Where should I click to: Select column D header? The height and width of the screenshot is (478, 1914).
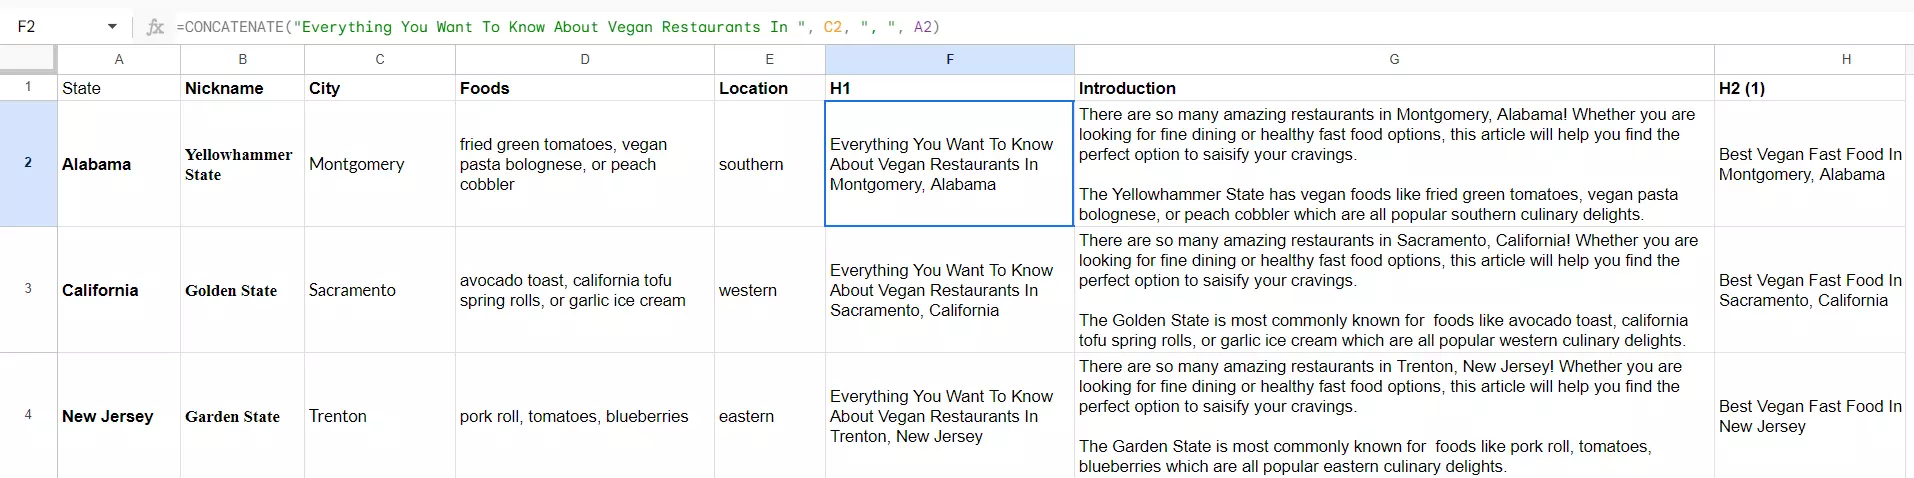pos(585,59)
